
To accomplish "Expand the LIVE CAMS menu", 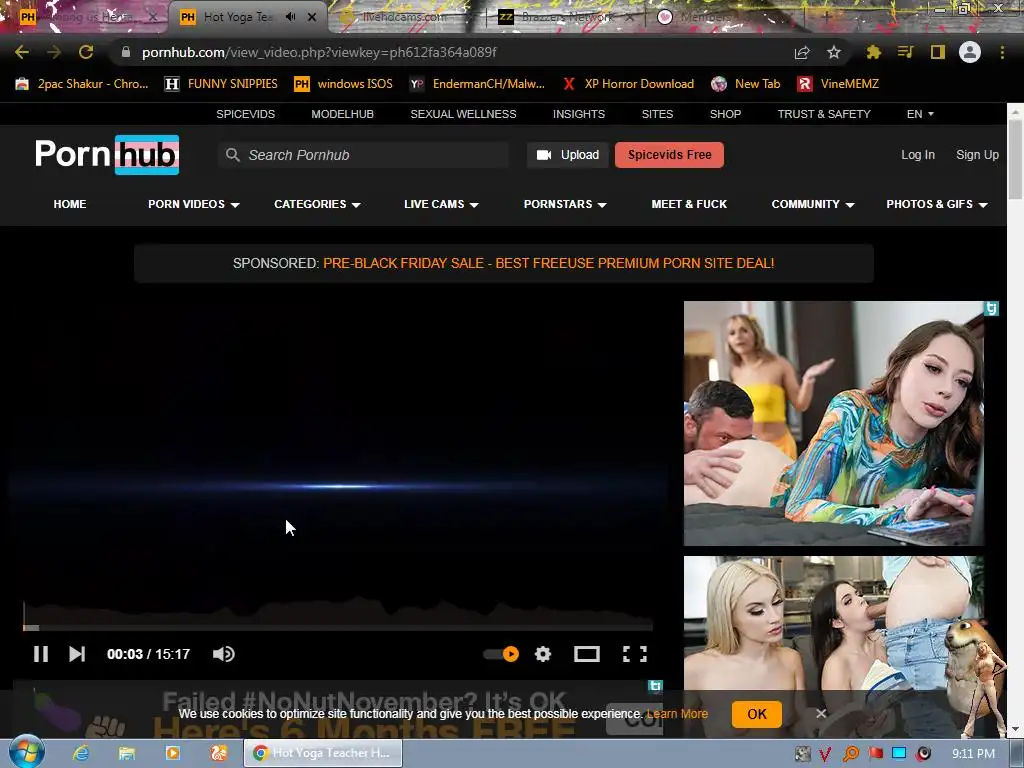I will [441, 204].
